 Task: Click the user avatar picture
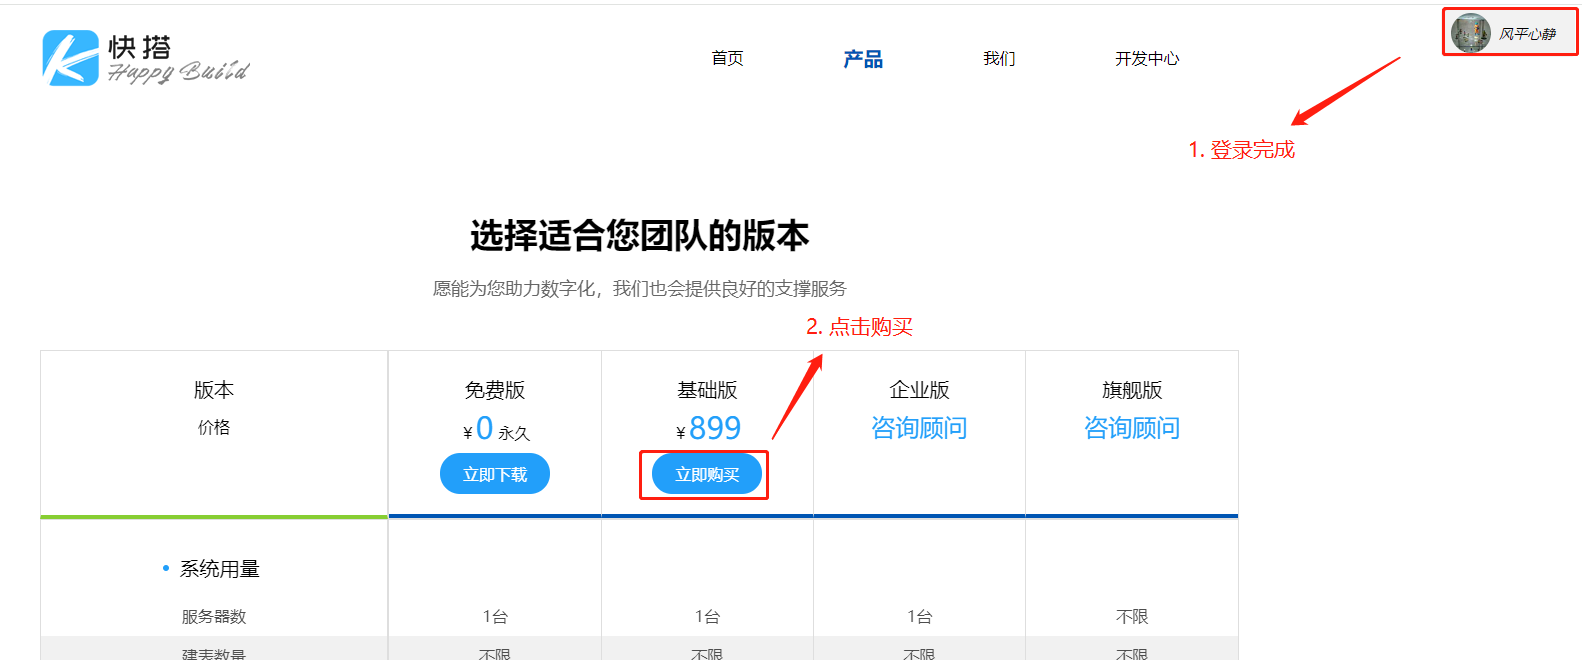[1470, 33]
